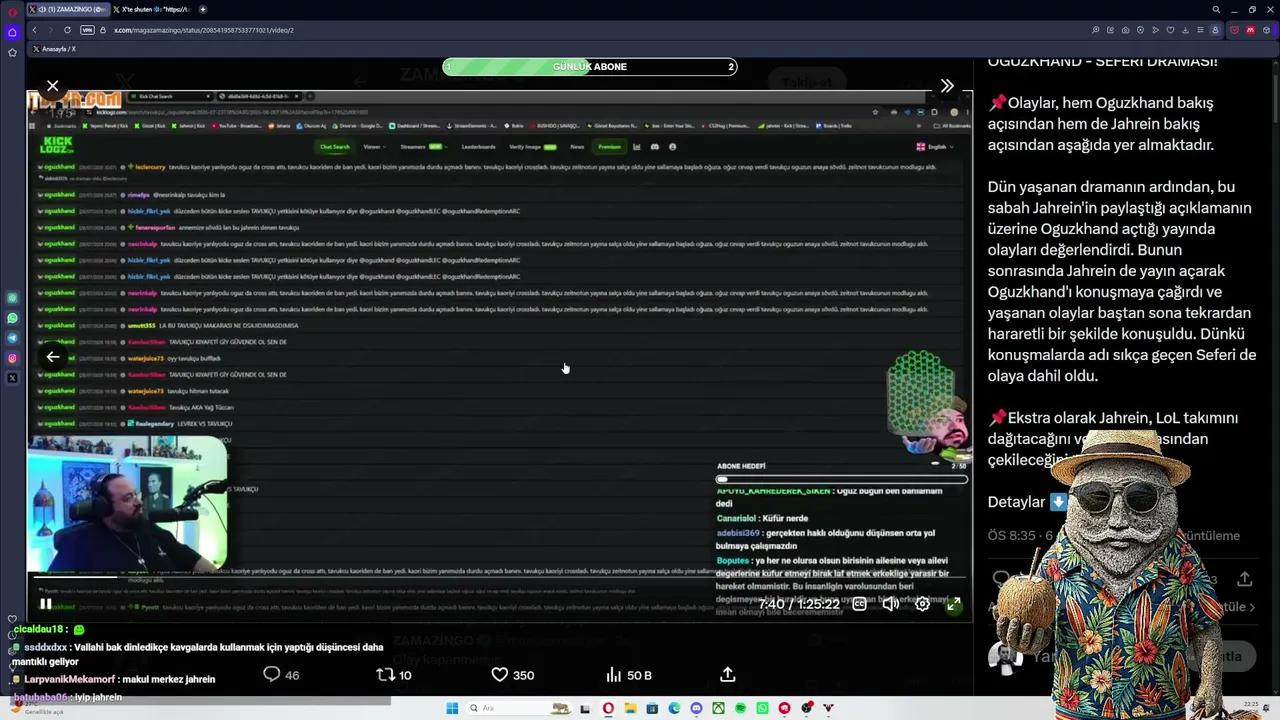This screenshot has height=720, width=1280.
Task: Open Instagram in the Opera sidebar
Action: point(12,358)
